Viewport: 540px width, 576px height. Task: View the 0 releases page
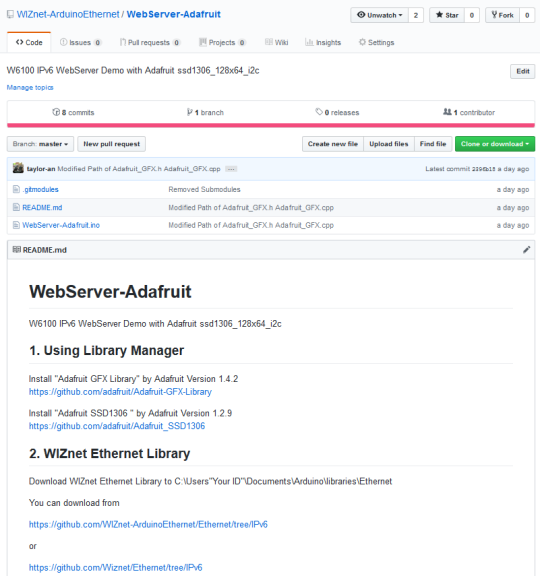337,112
